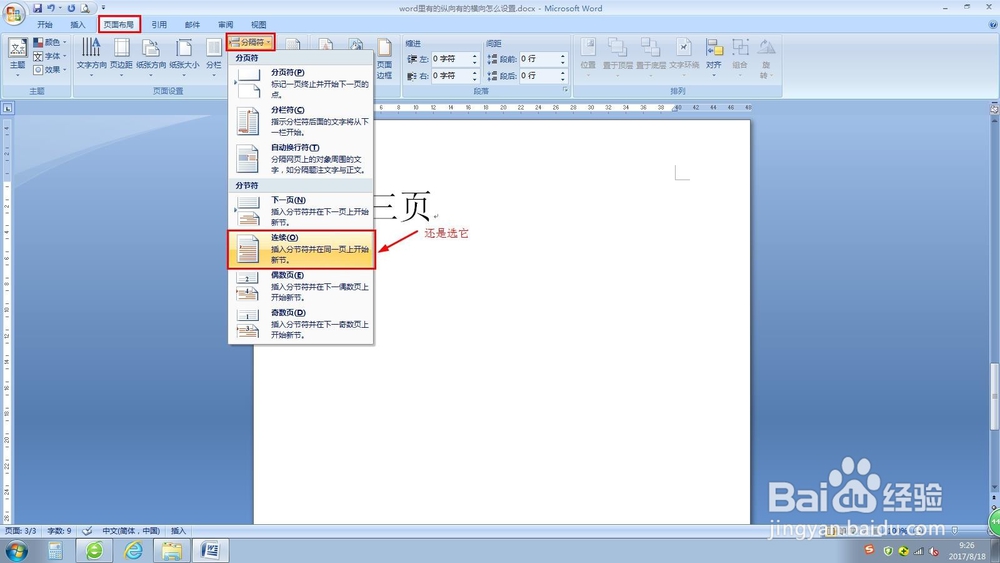
Task: Click the 纸张大小 paper size button
Action: [184, 57]
